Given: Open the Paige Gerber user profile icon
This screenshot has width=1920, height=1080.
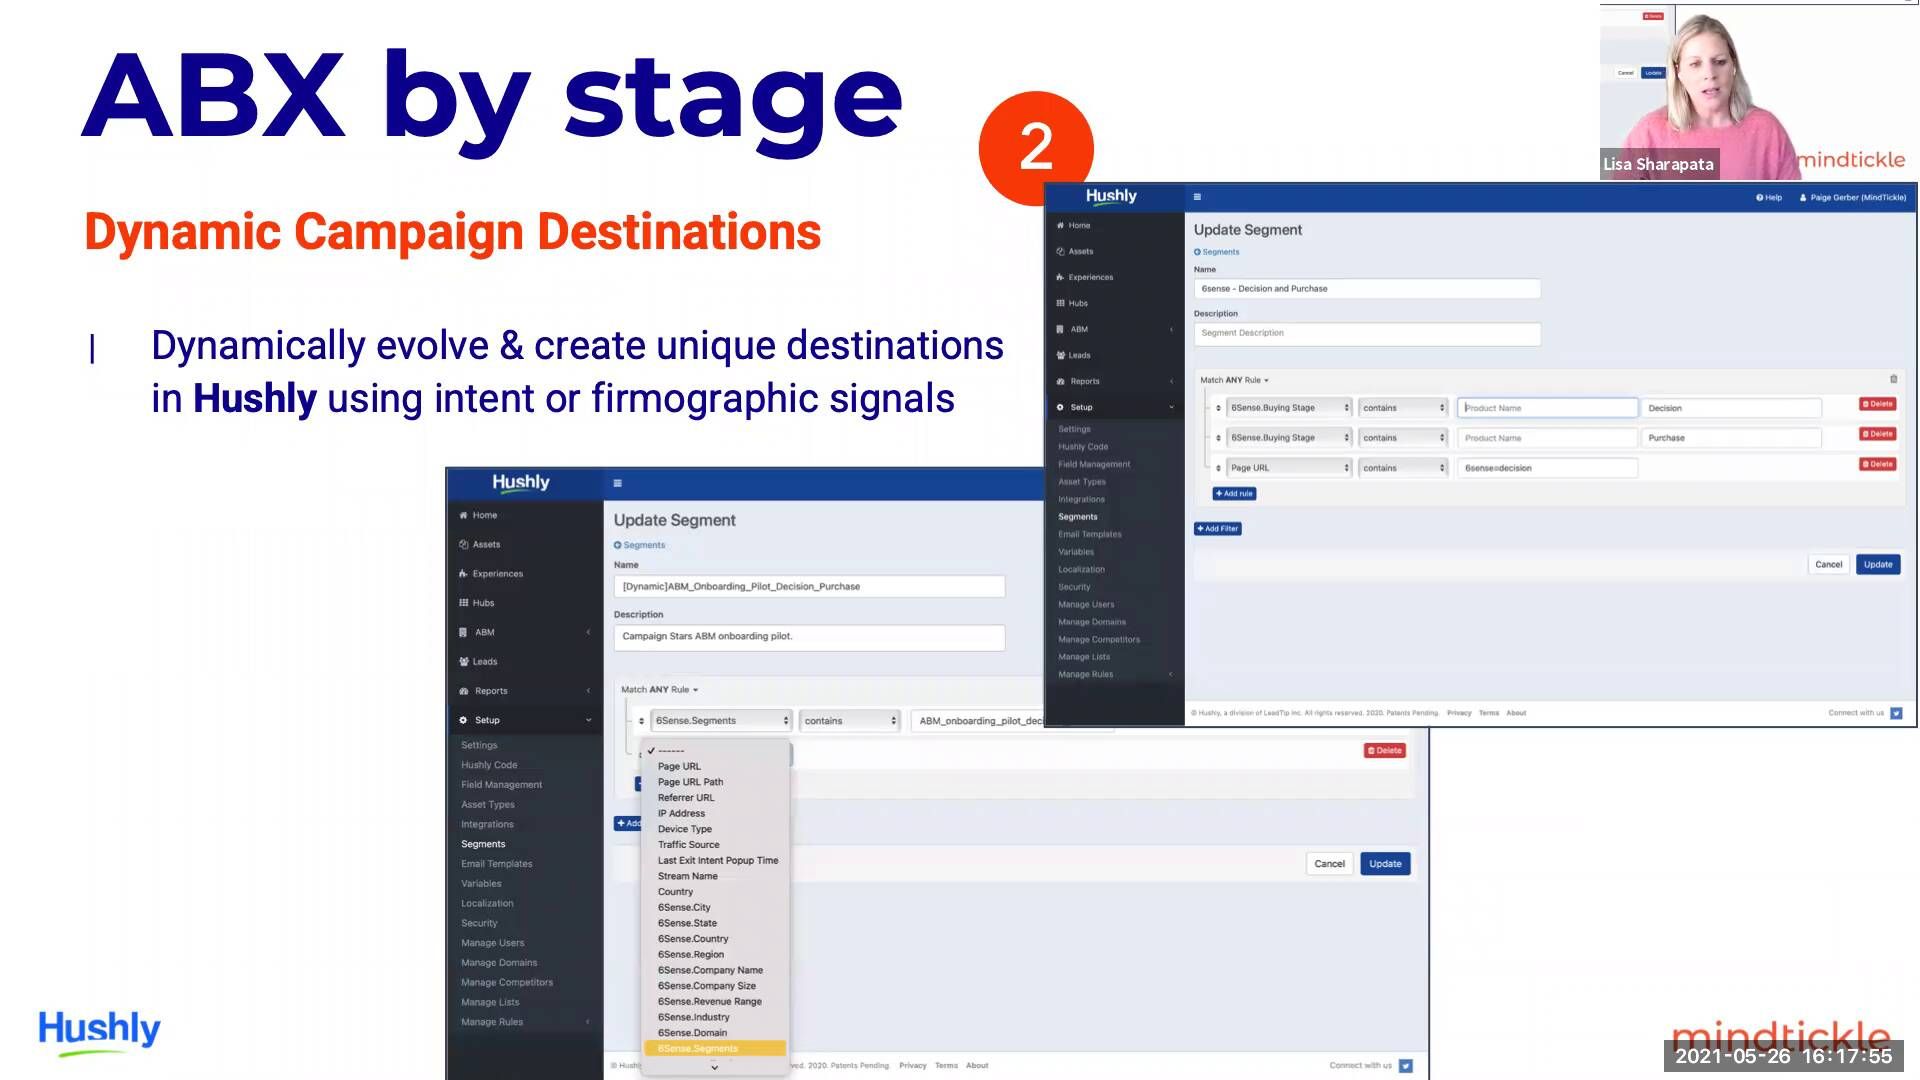Looking at the screenshot, I should (x=1803, y=198).
